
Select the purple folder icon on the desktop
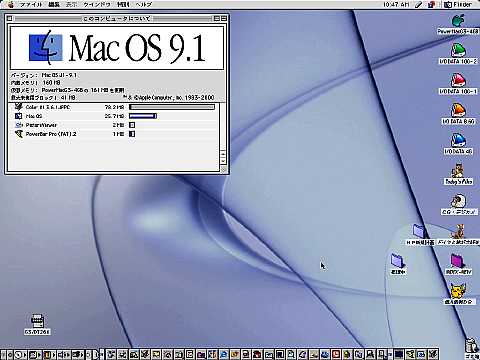pyautogui.click(x=458, y=261)
